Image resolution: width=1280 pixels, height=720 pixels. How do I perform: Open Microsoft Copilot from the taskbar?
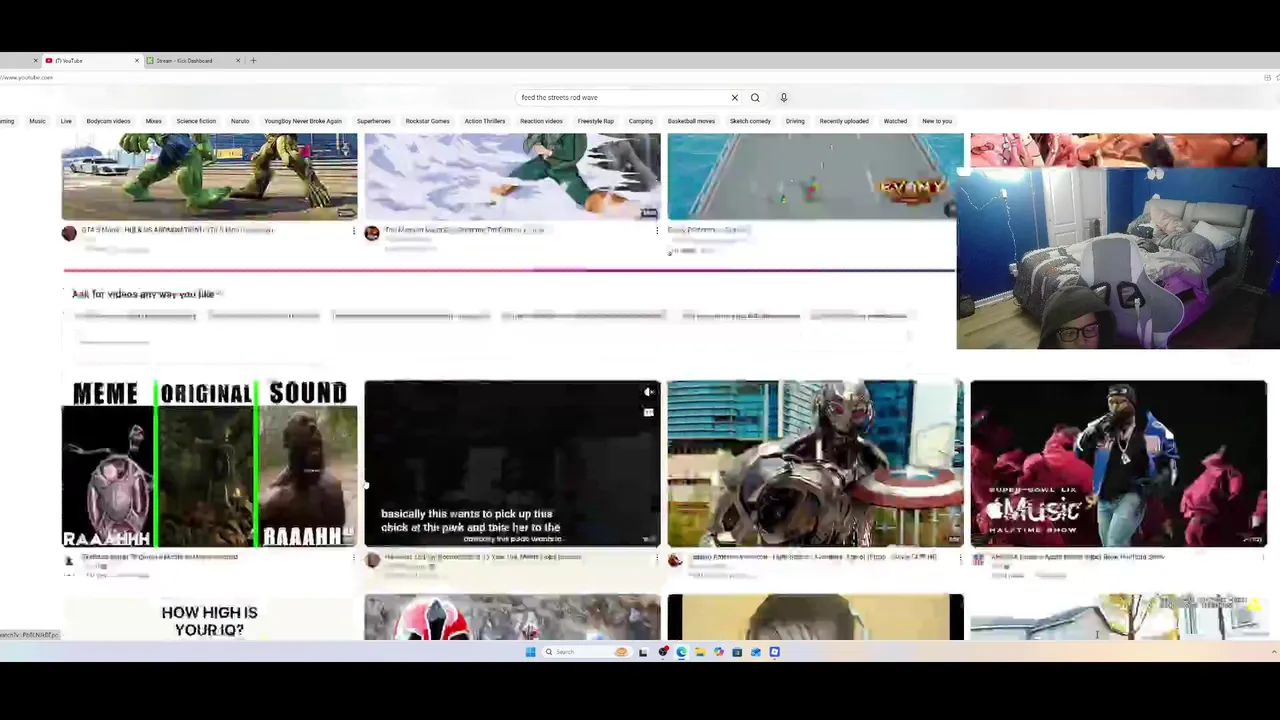click(718, 652)
